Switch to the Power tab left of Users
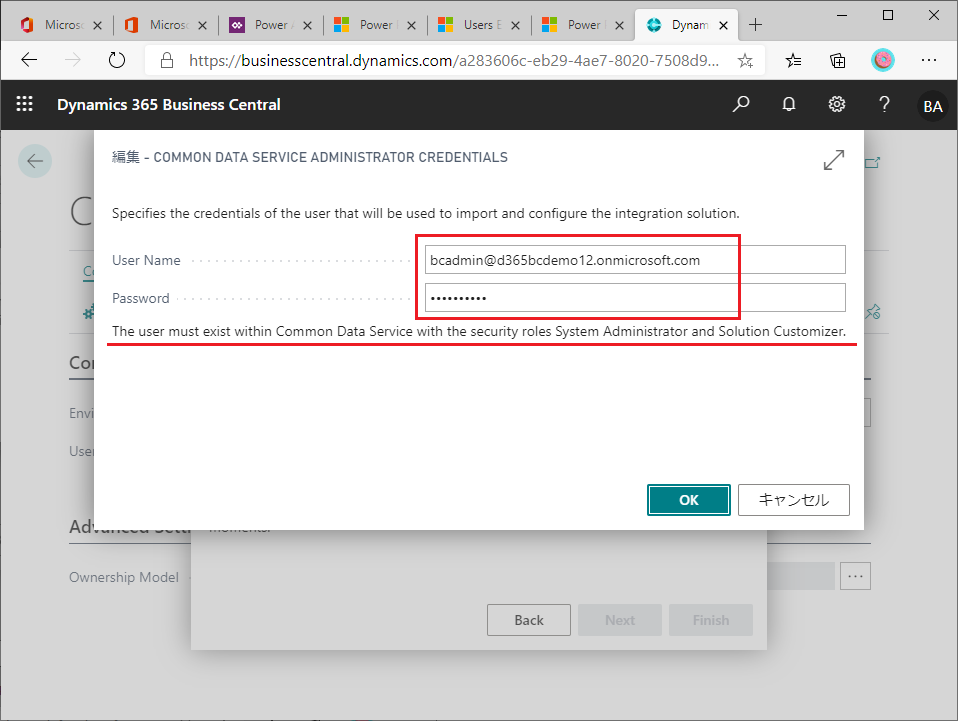This screenshot has width=958, height=721. coord(373,25)
